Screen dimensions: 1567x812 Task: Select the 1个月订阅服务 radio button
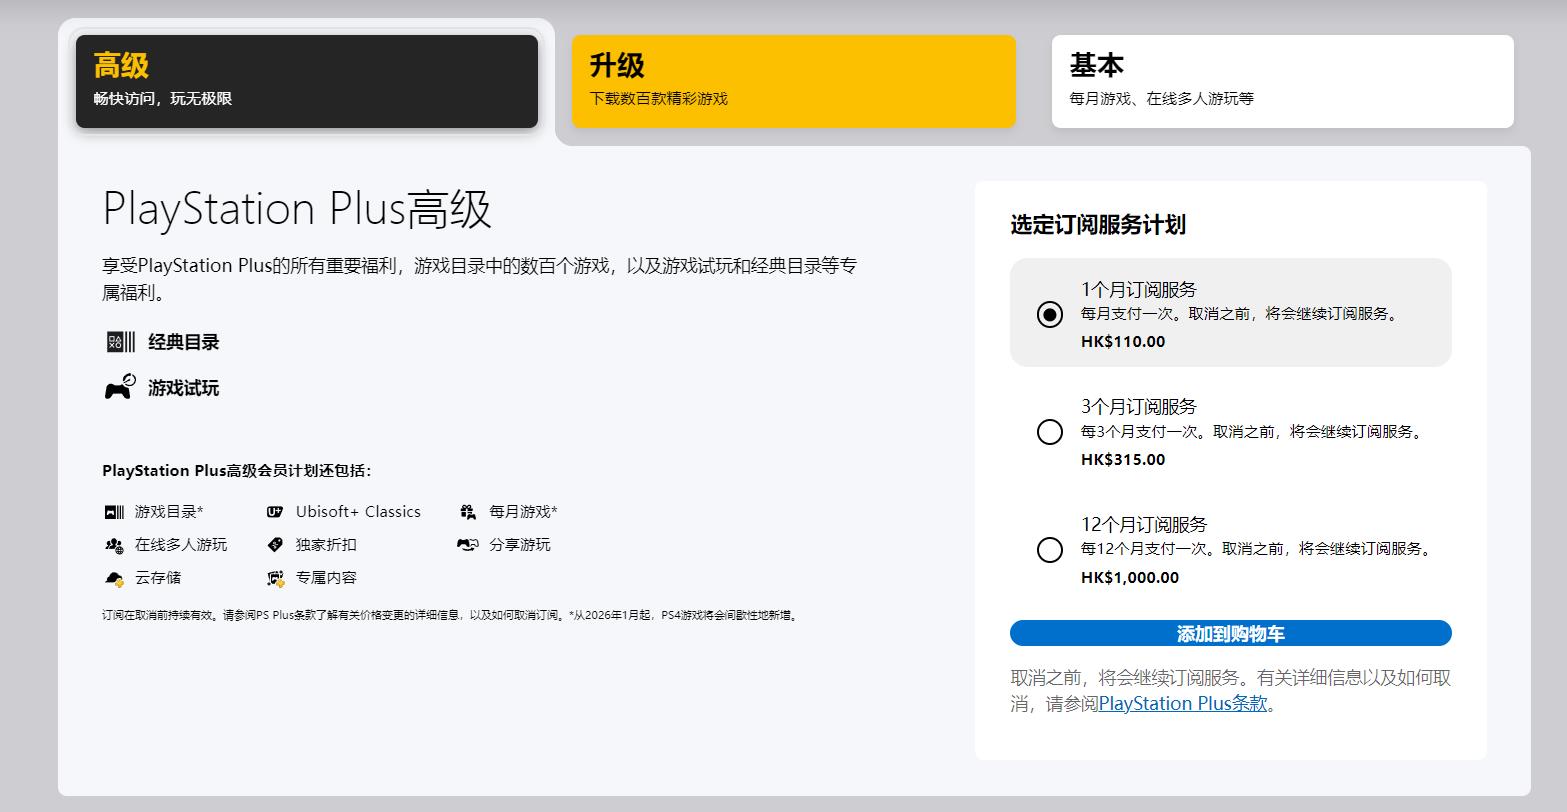[1049, 314]
